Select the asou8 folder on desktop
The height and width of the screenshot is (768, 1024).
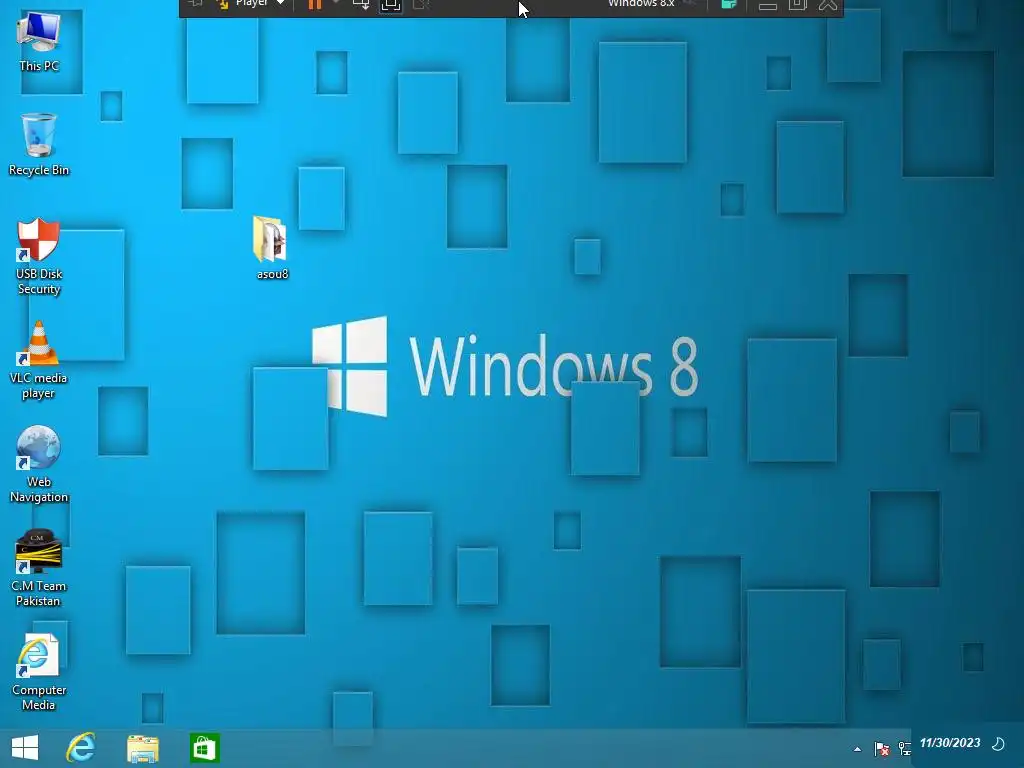pyautogui.click(x=272, y=248)
